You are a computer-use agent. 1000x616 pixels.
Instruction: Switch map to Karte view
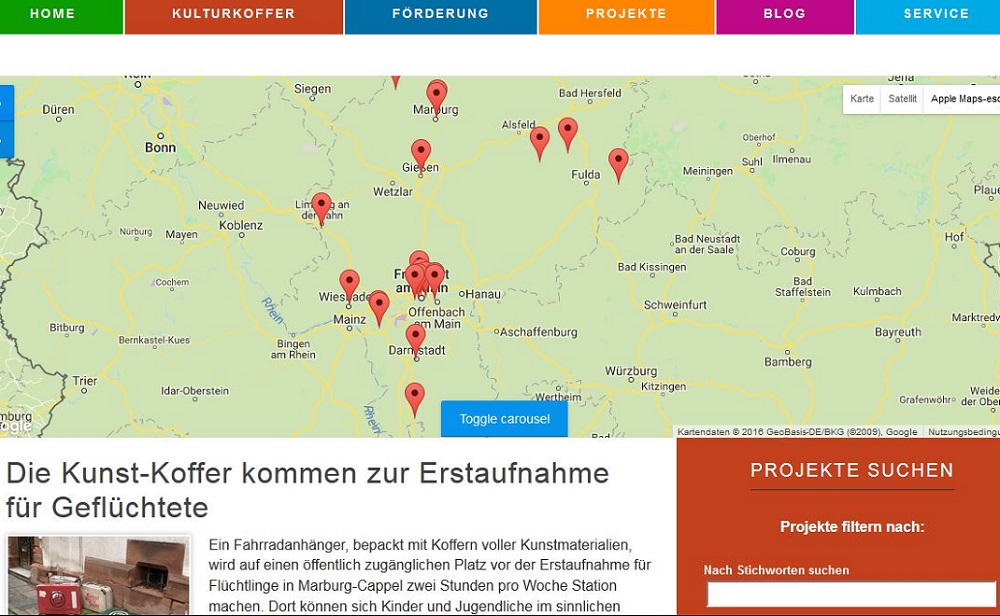862,99
